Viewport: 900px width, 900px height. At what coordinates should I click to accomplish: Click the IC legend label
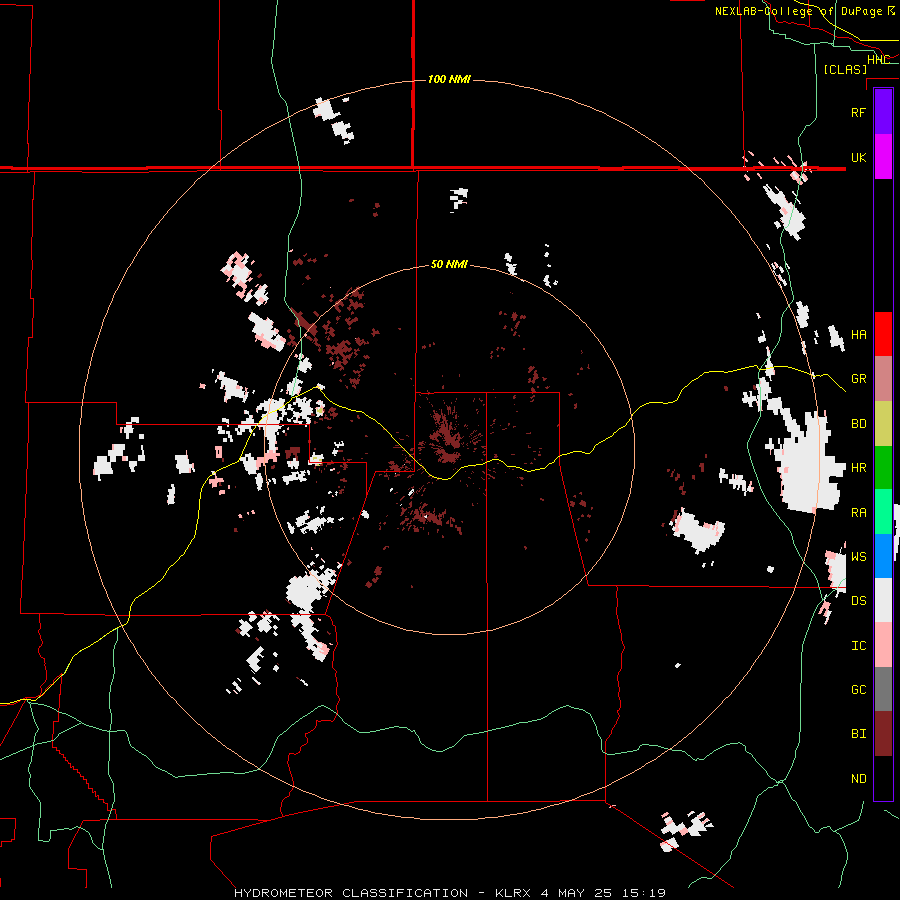pos(858,646)
